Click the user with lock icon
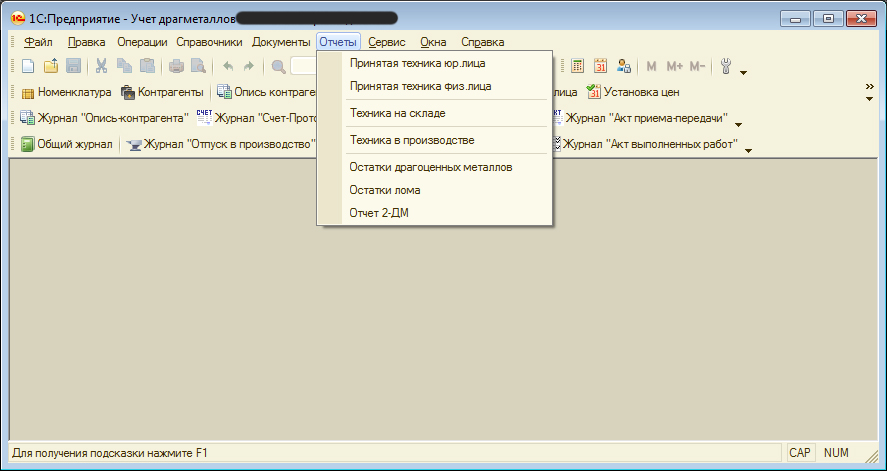 tap(625, 67)
